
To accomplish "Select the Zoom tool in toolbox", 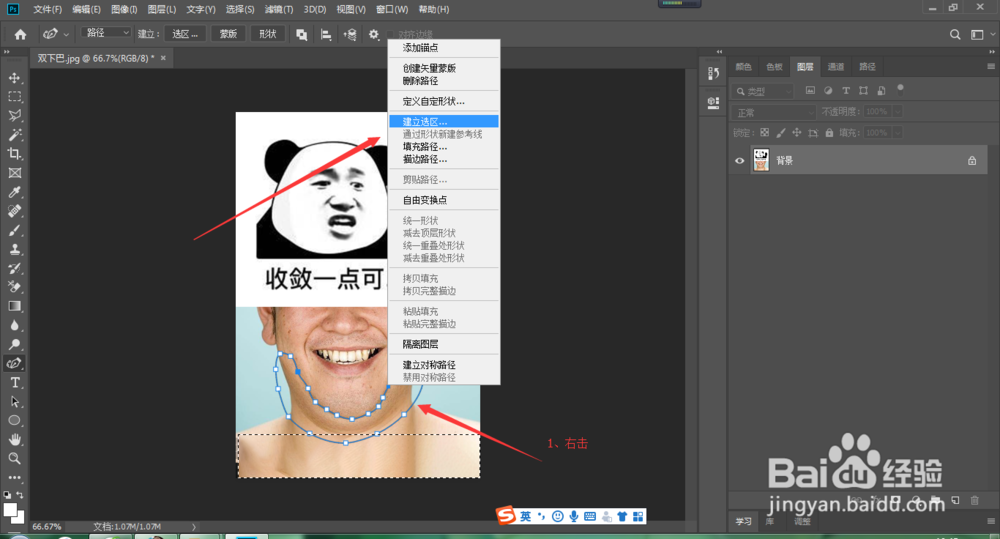I will coord(14,459).
